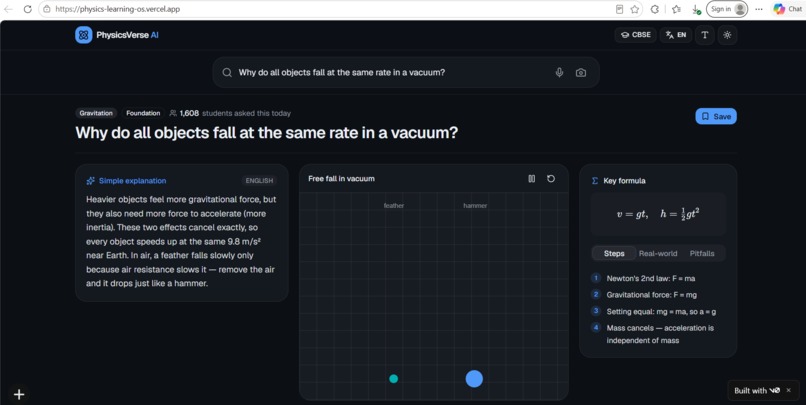
Task: Open the browser extensions puzzle icon
Action: click(x=655, y=9)
